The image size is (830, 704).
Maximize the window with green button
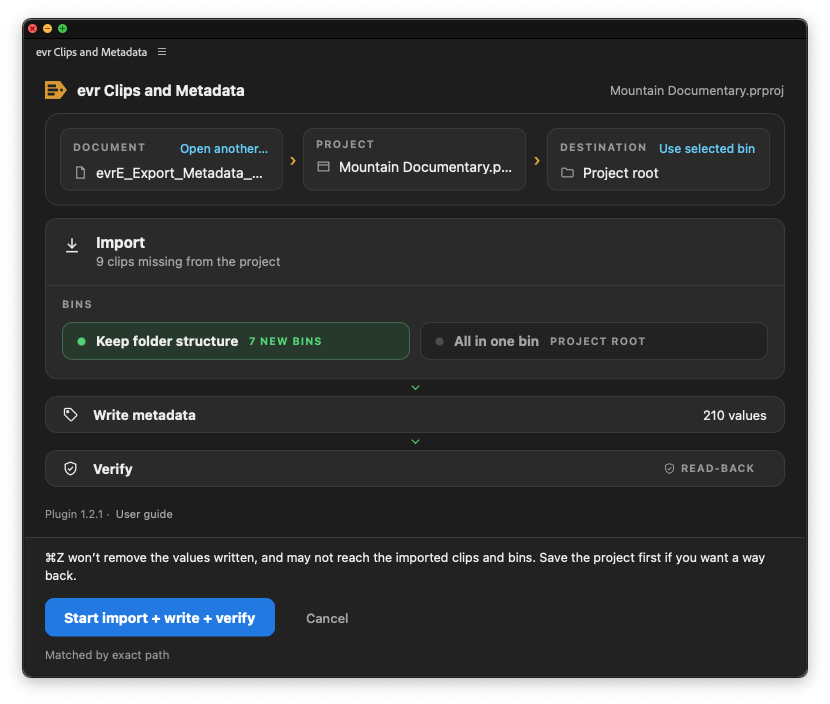(62, 29)
